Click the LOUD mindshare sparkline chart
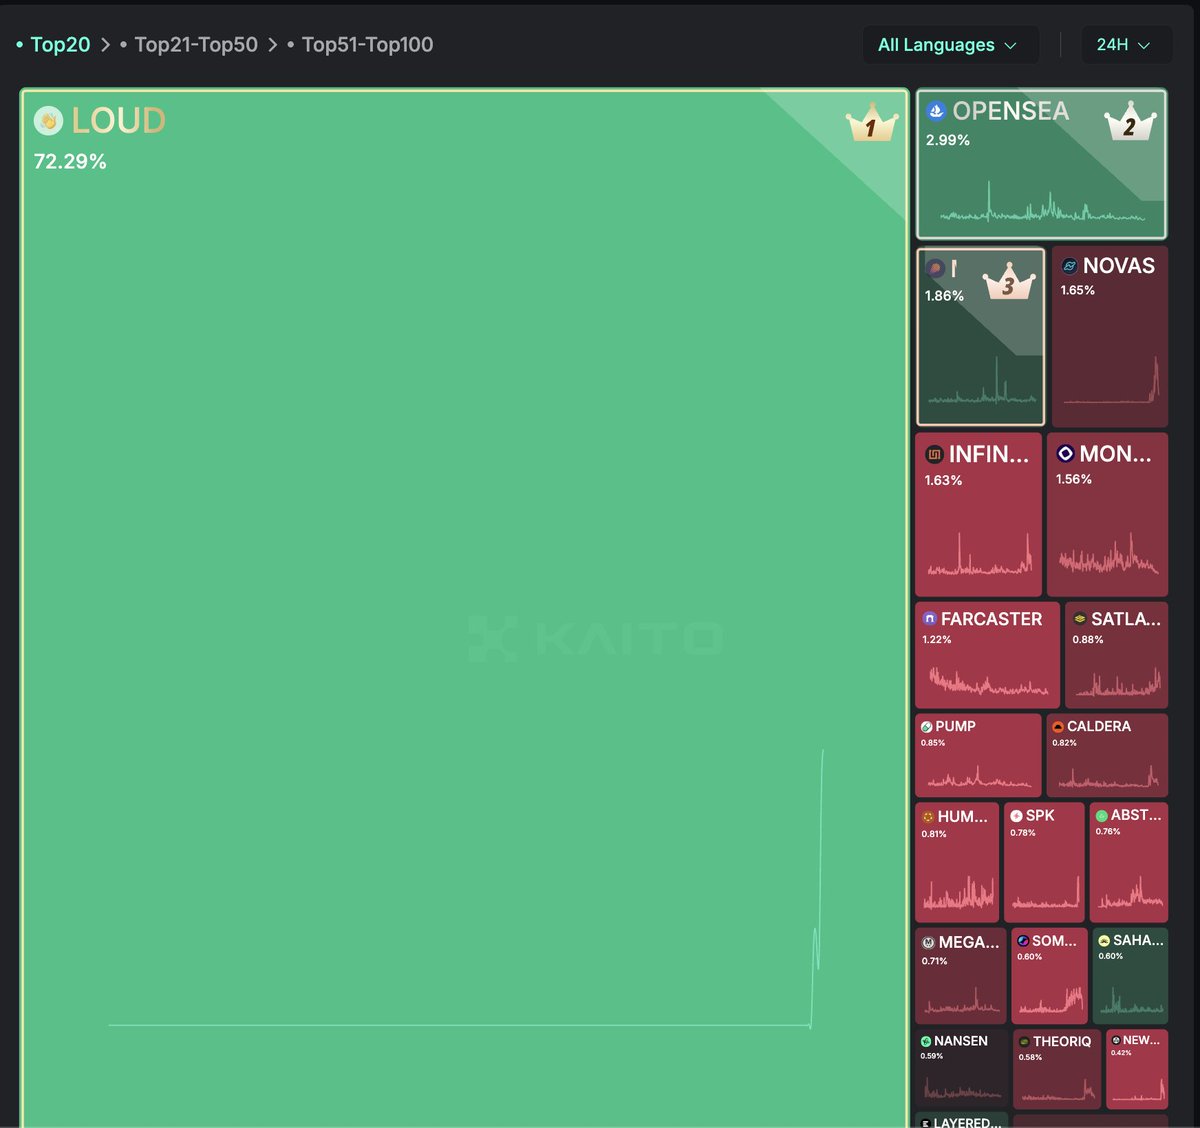1200x1128 pixels. point(466,889)
